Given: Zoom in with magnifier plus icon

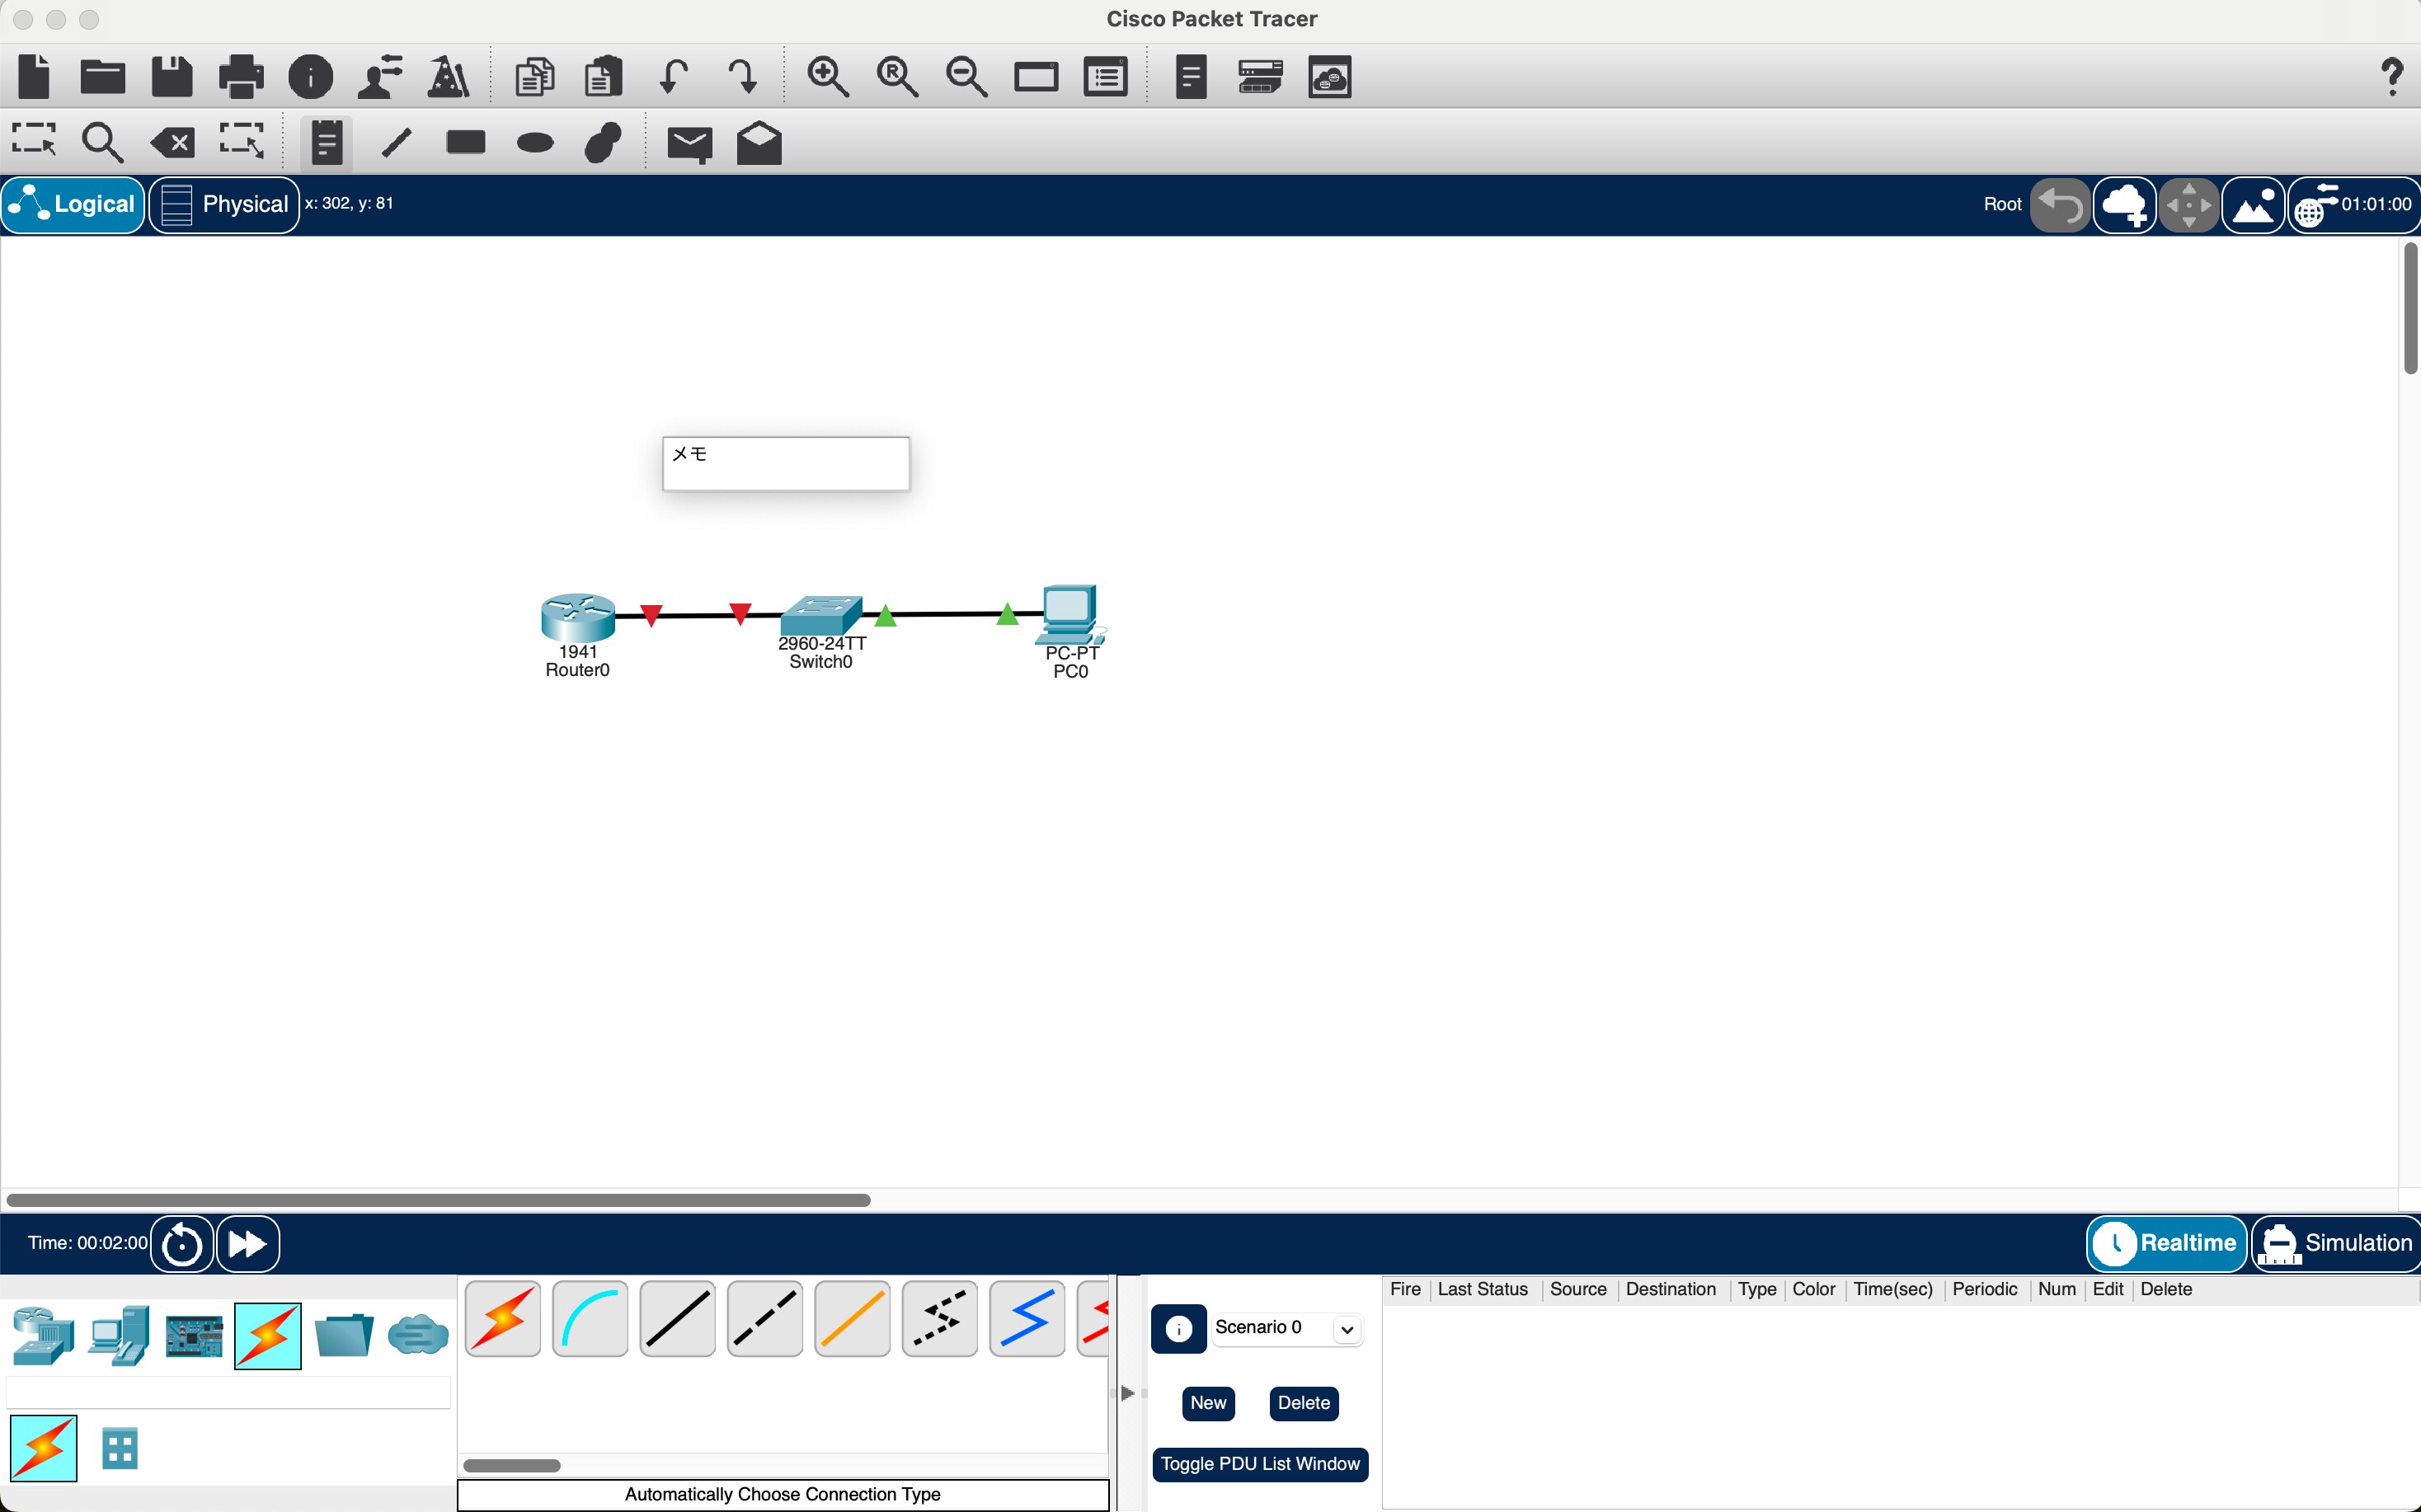Looking at the screenshot, I should [828, 77].
